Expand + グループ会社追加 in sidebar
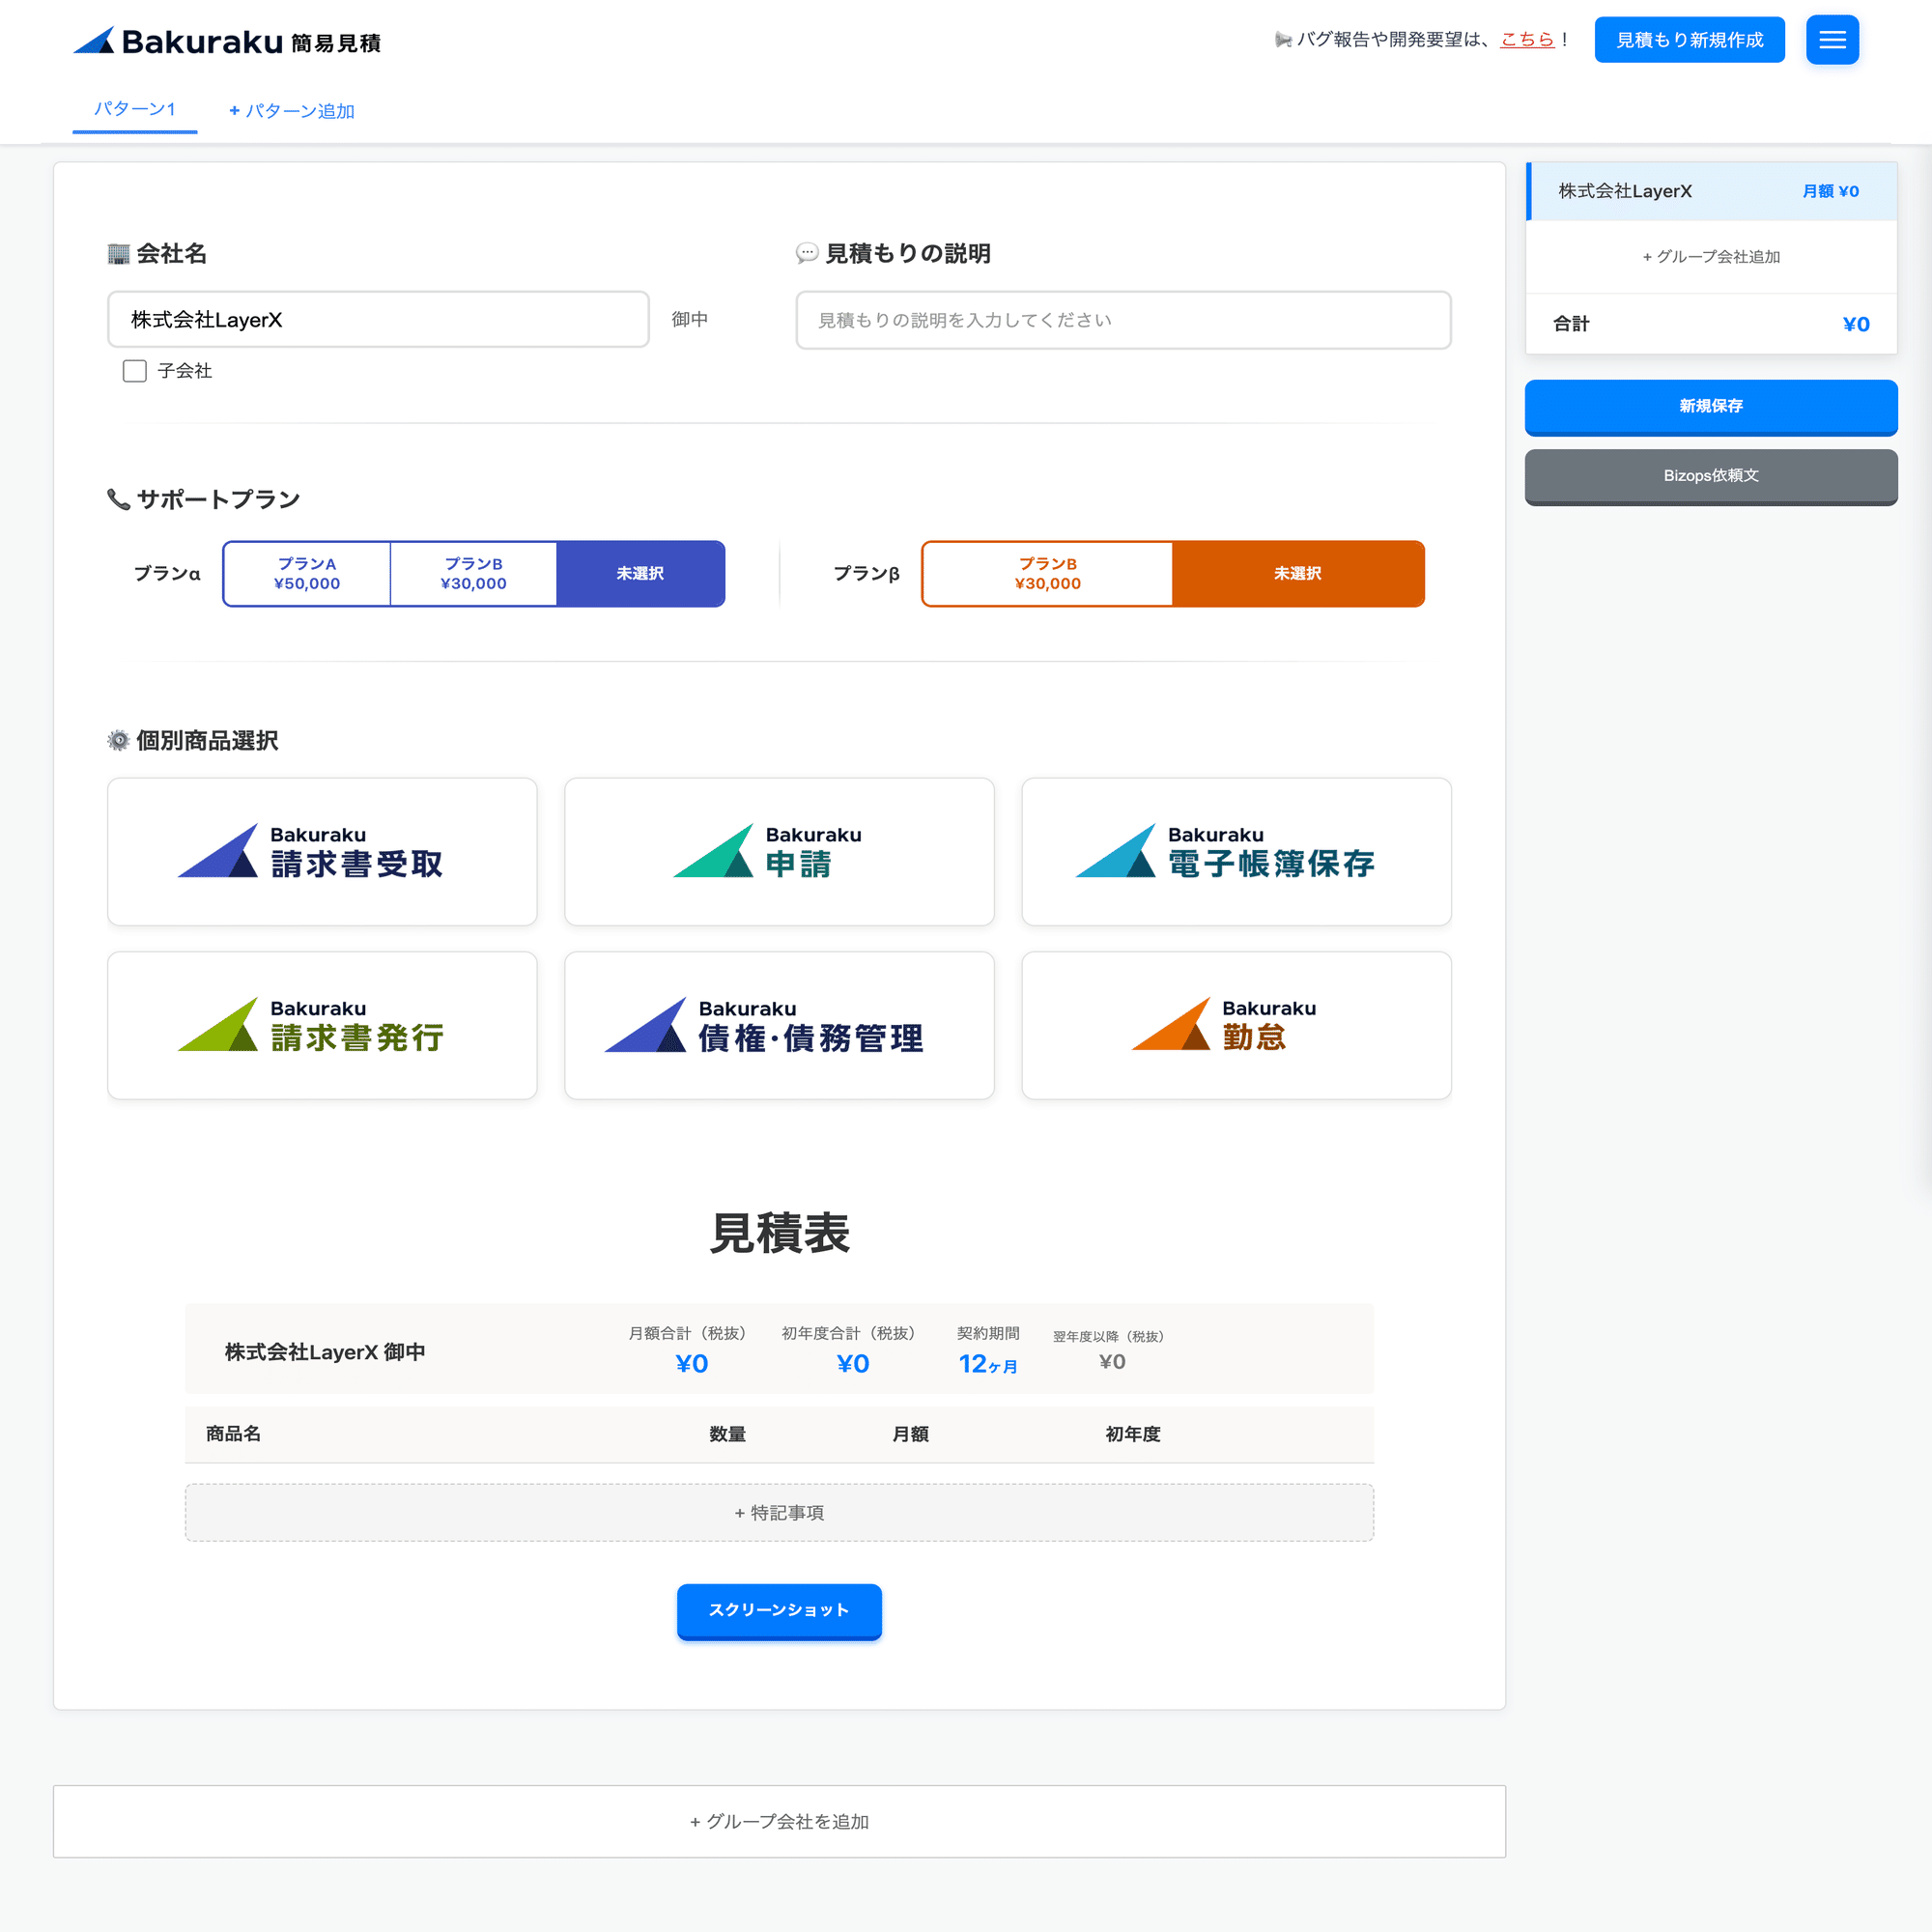This screenshot has height=1932, width=1932. coord(1710,257)
